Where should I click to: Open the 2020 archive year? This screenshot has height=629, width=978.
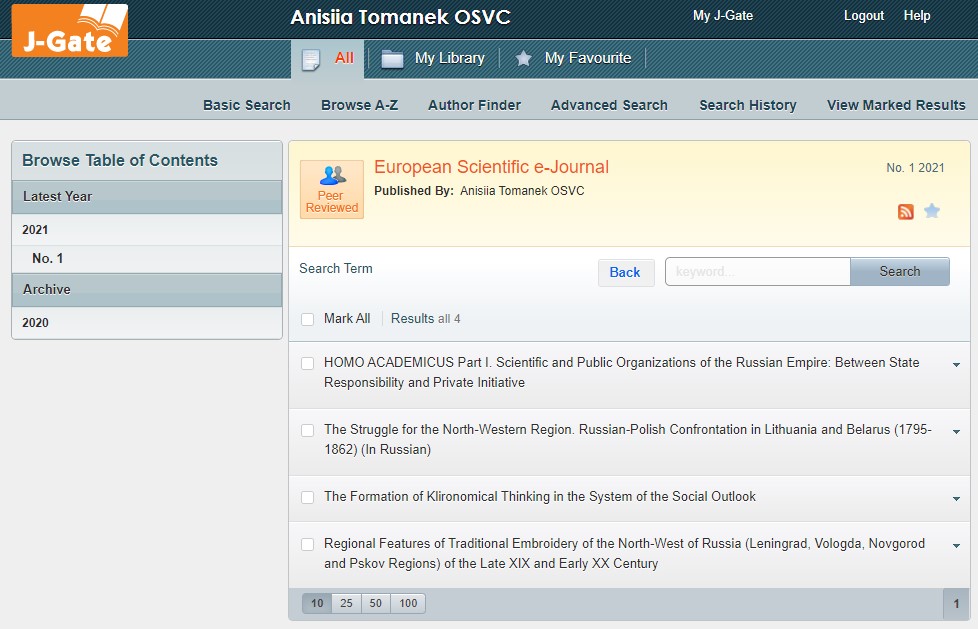click(36, 323)
